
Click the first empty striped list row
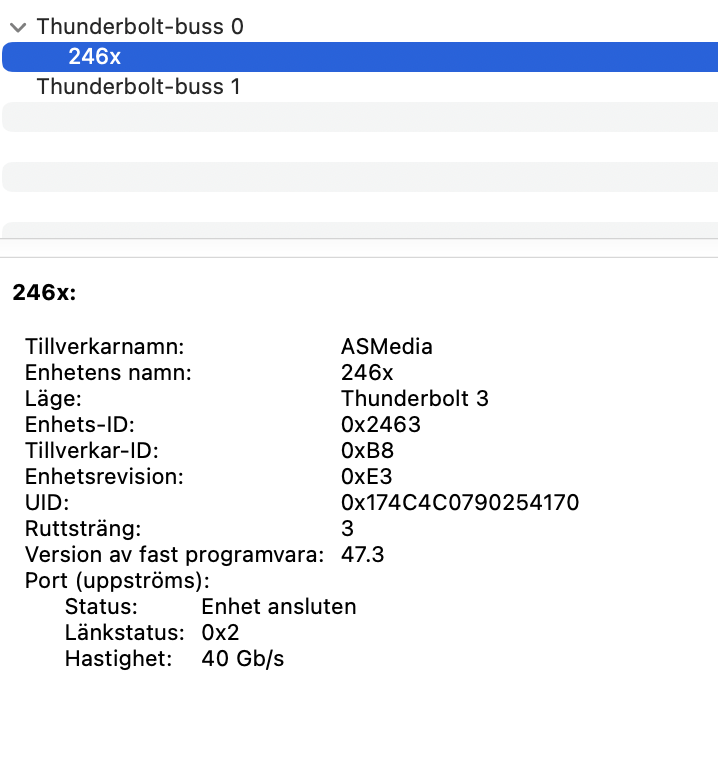[360, 117]
